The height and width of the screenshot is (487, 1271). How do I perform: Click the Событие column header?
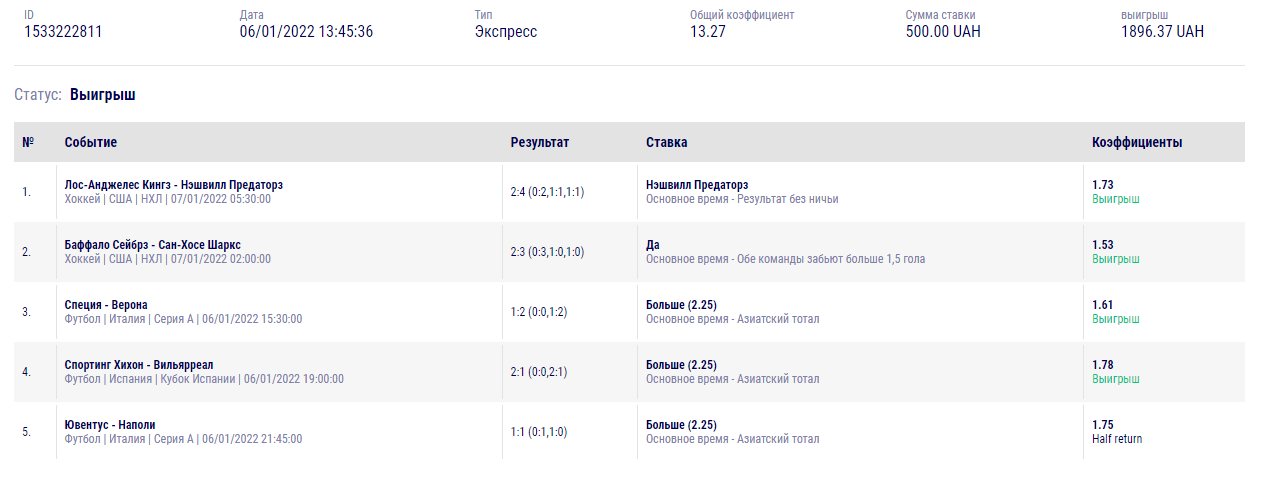91,142
